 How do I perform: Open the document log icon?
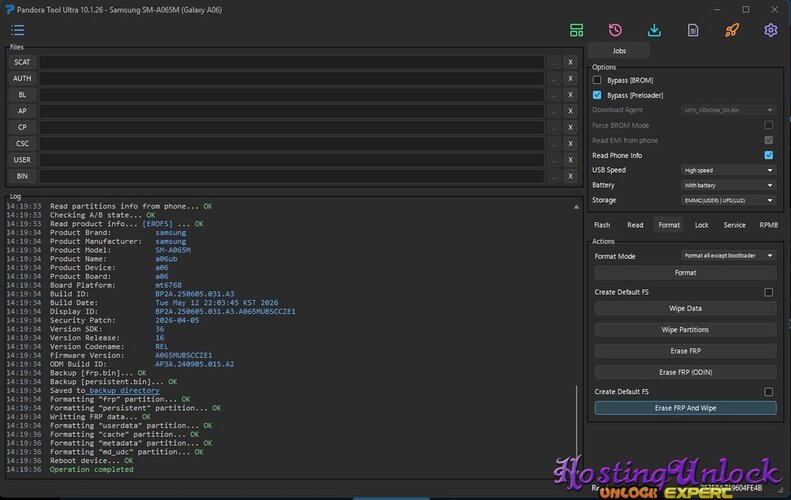[693, 30]
